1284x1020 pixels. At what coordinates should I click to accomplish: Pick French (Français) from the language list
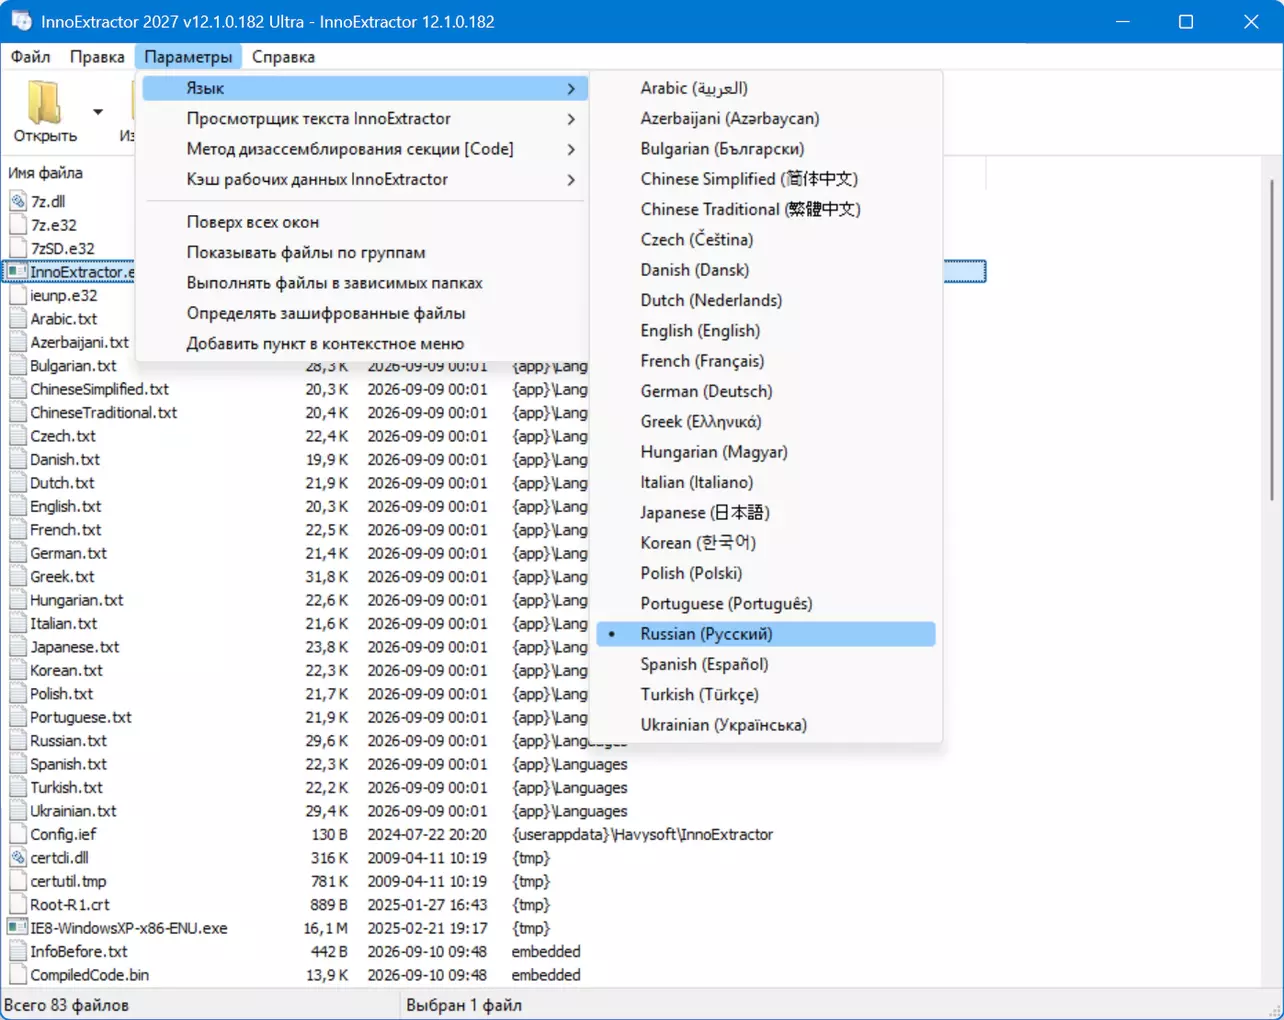click(x=766, y=361)
